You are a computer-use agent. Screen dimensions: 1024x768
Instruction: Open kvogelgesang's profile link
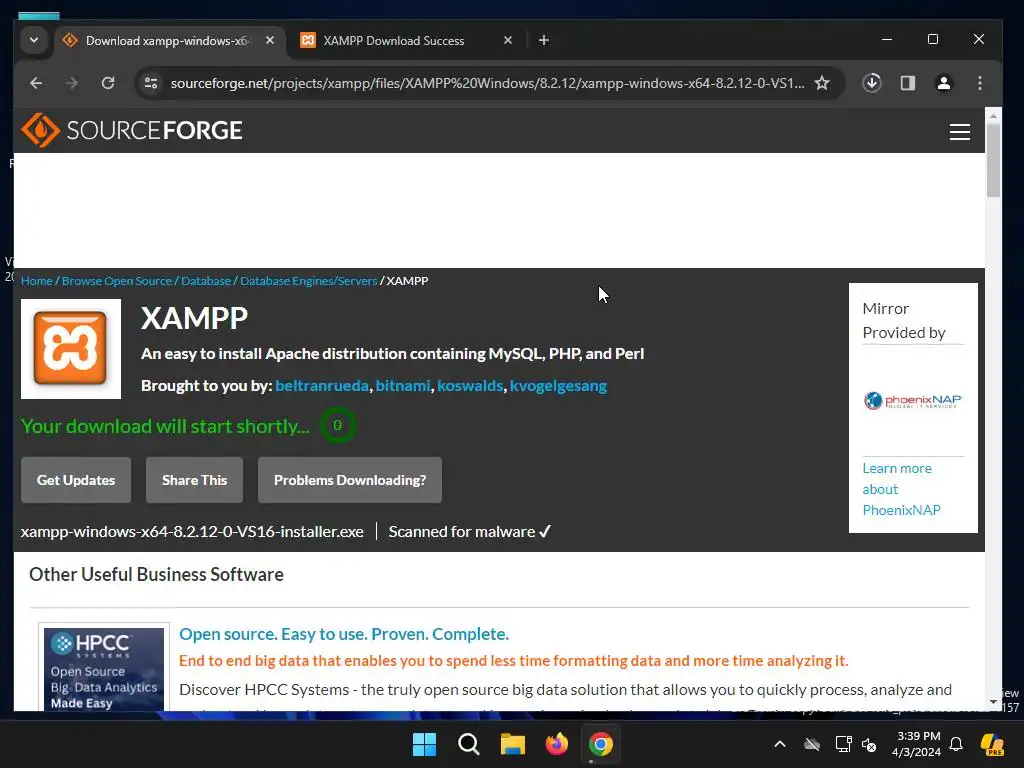point(558,386)
